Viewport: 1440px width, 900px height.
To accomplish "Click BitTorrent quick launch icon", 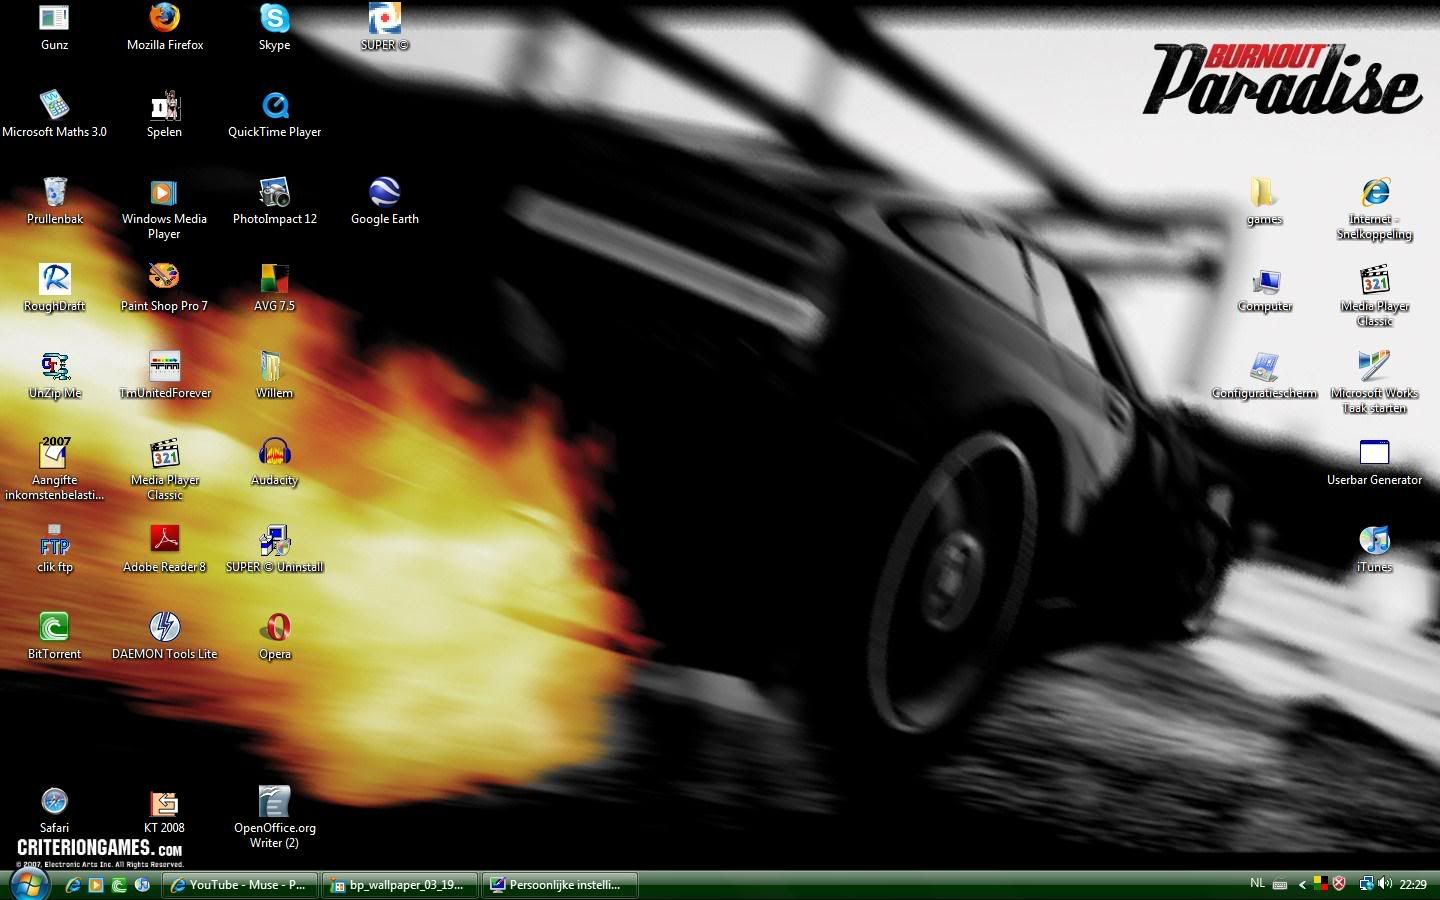I will (x=119, y=885).
